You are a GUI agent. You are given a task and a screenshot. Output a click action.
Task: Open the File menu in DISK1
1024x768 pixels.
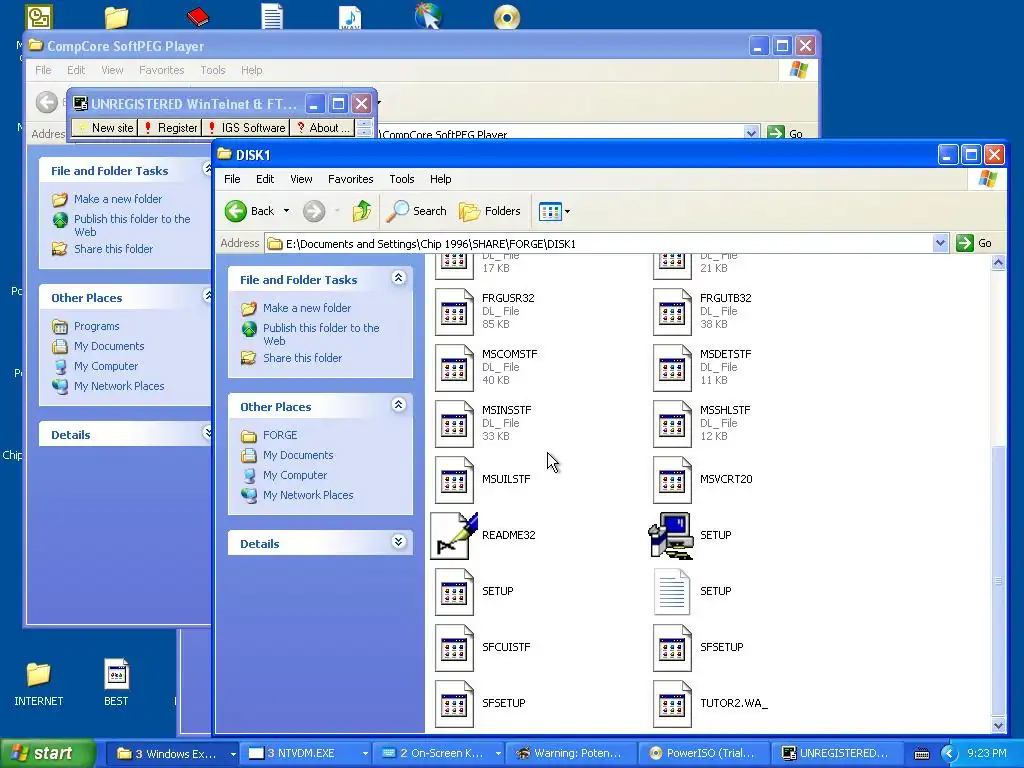(232, 179)
